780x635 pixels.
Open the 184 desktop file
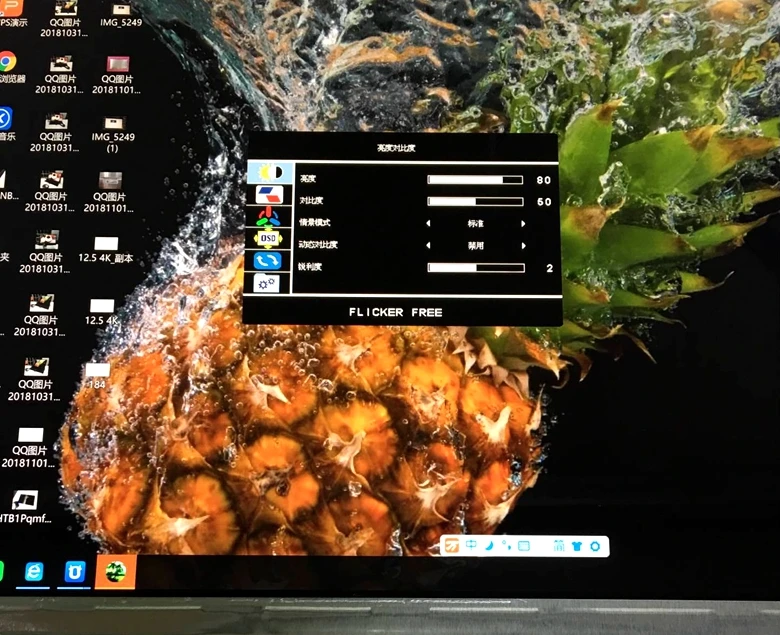97,376
